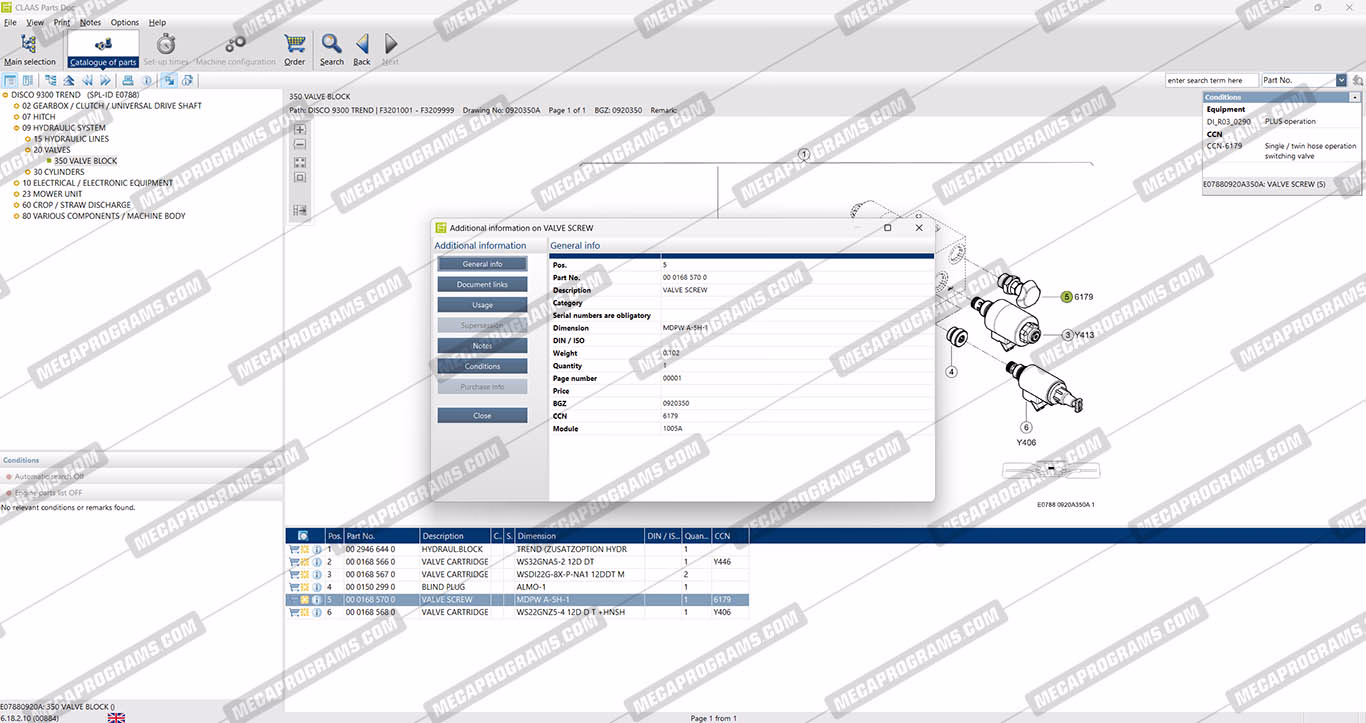Go Back using the blue arrow

tap(362, 48)
